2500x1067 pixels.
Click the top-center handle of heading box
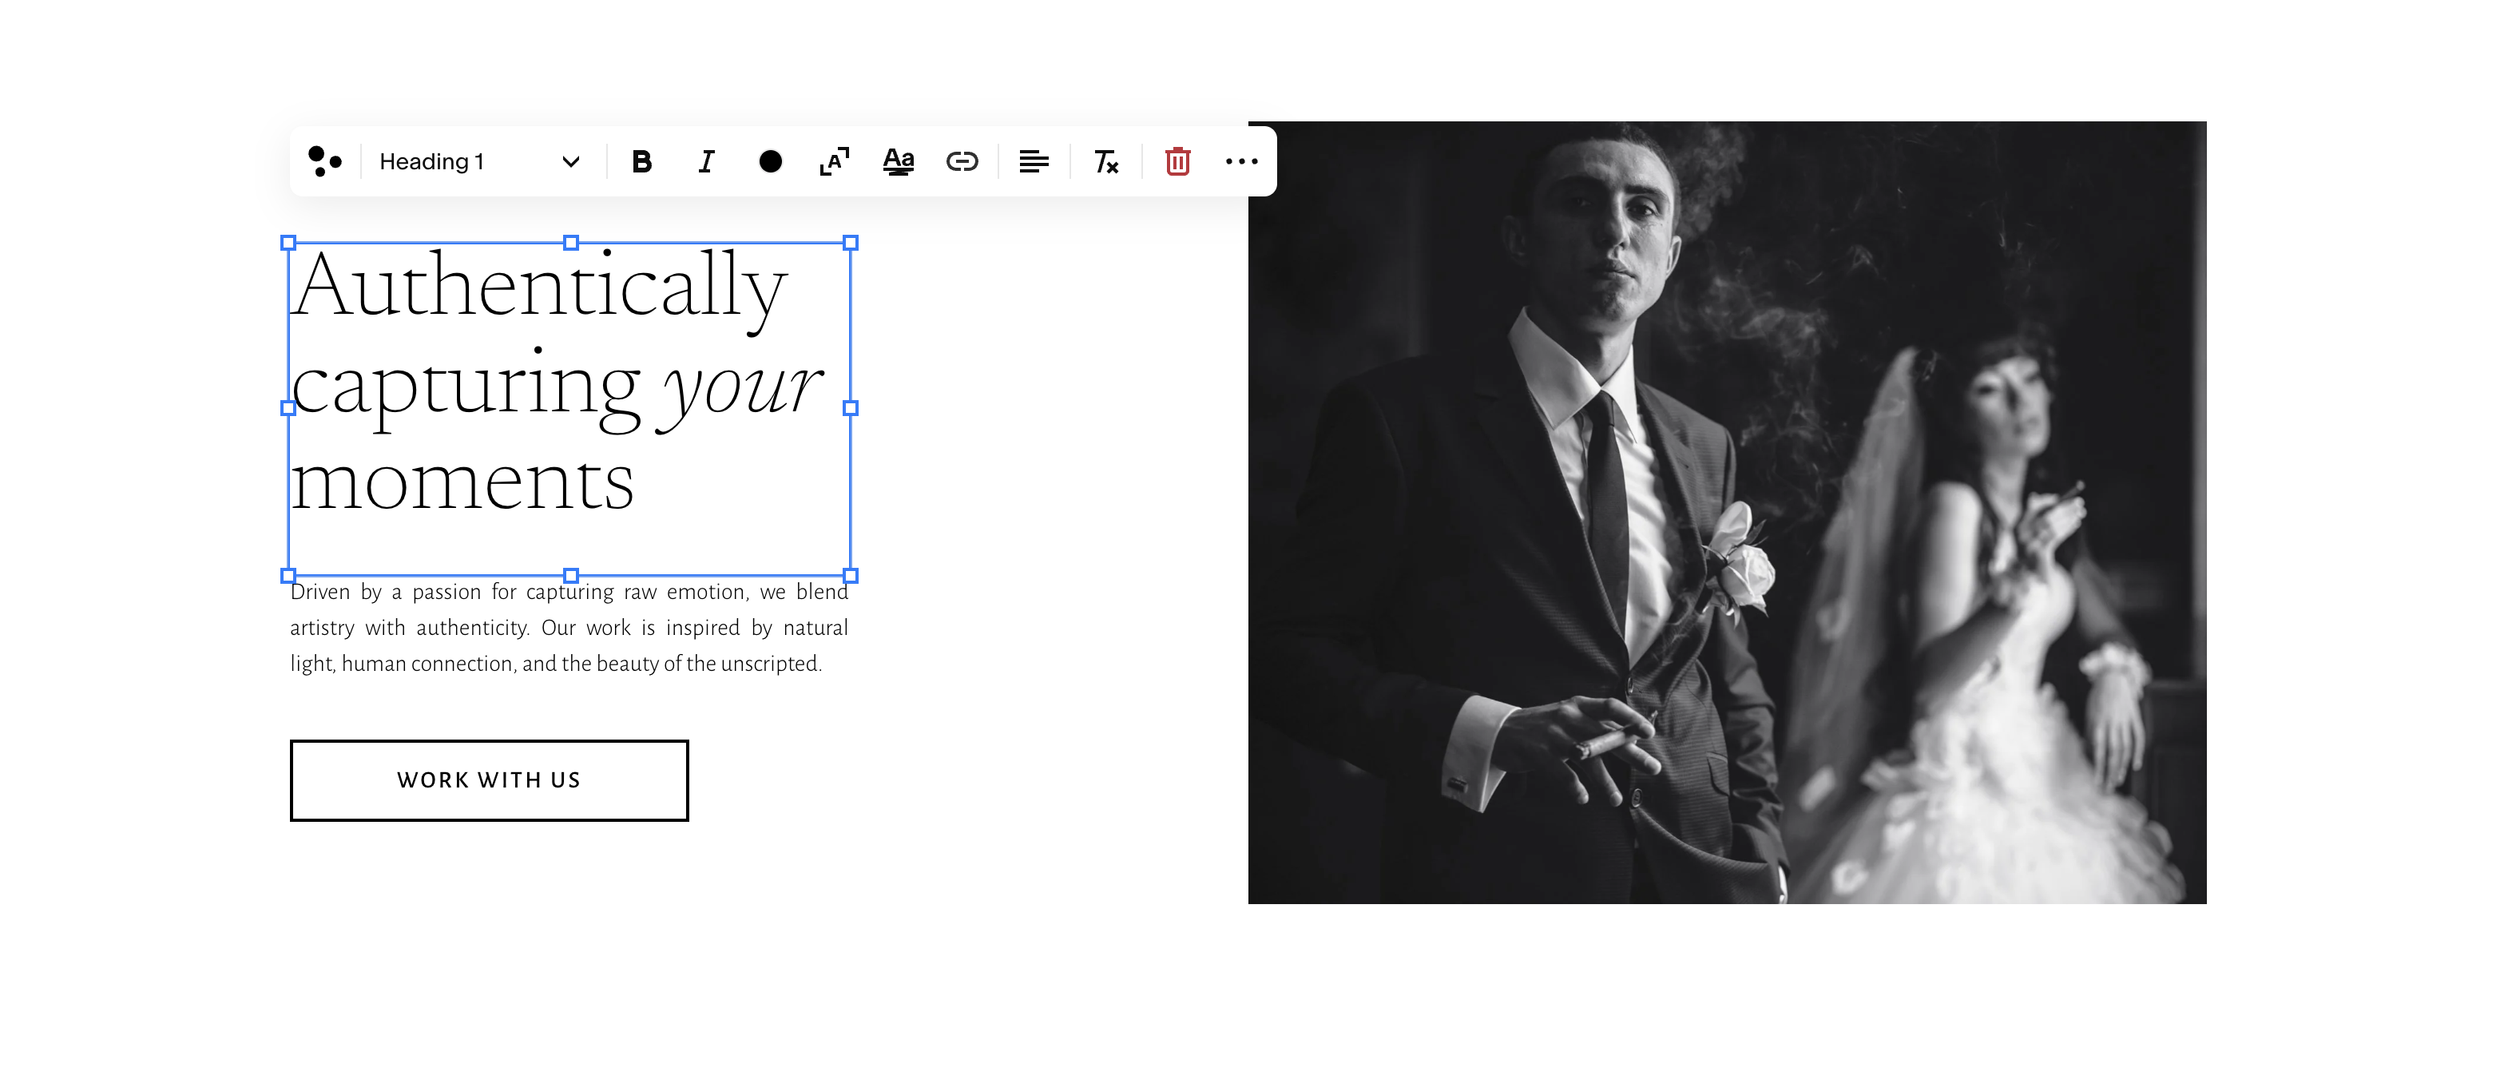tap(571, 242)
